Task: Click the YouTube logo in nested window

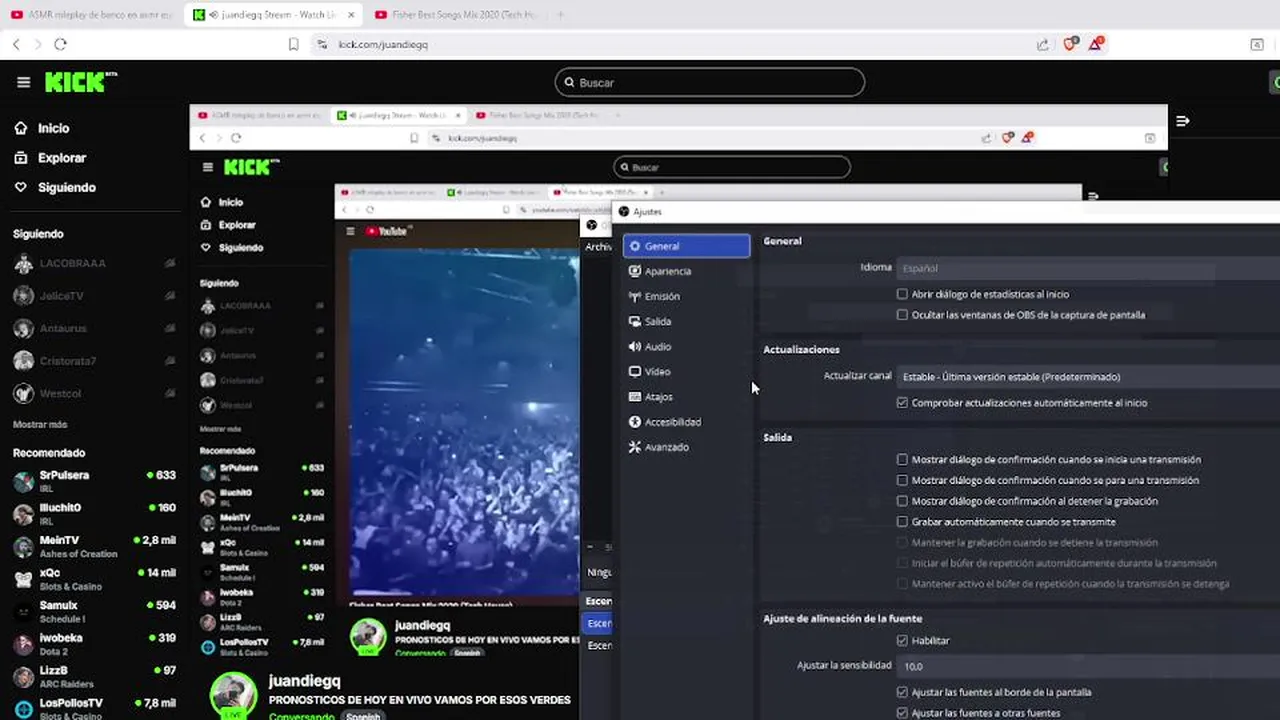Action: (x=386, y=231)
